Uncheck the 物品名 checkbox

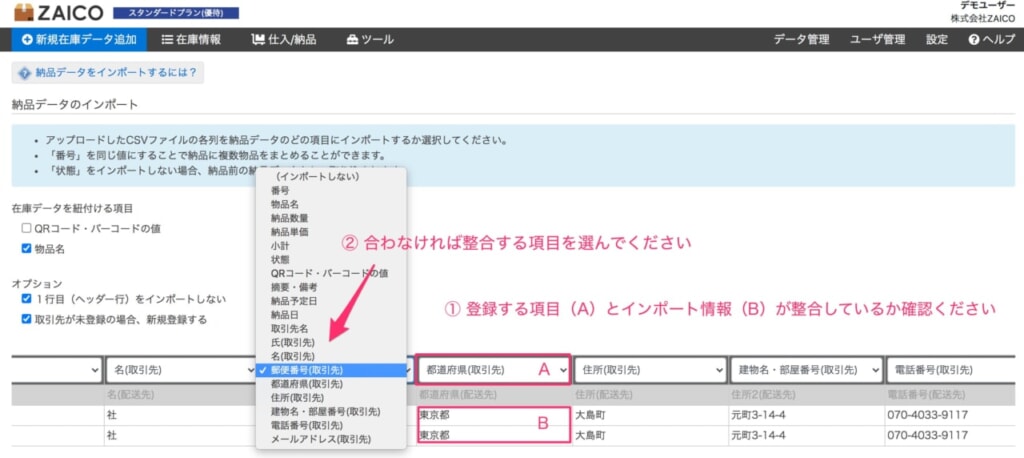[26, 249]
